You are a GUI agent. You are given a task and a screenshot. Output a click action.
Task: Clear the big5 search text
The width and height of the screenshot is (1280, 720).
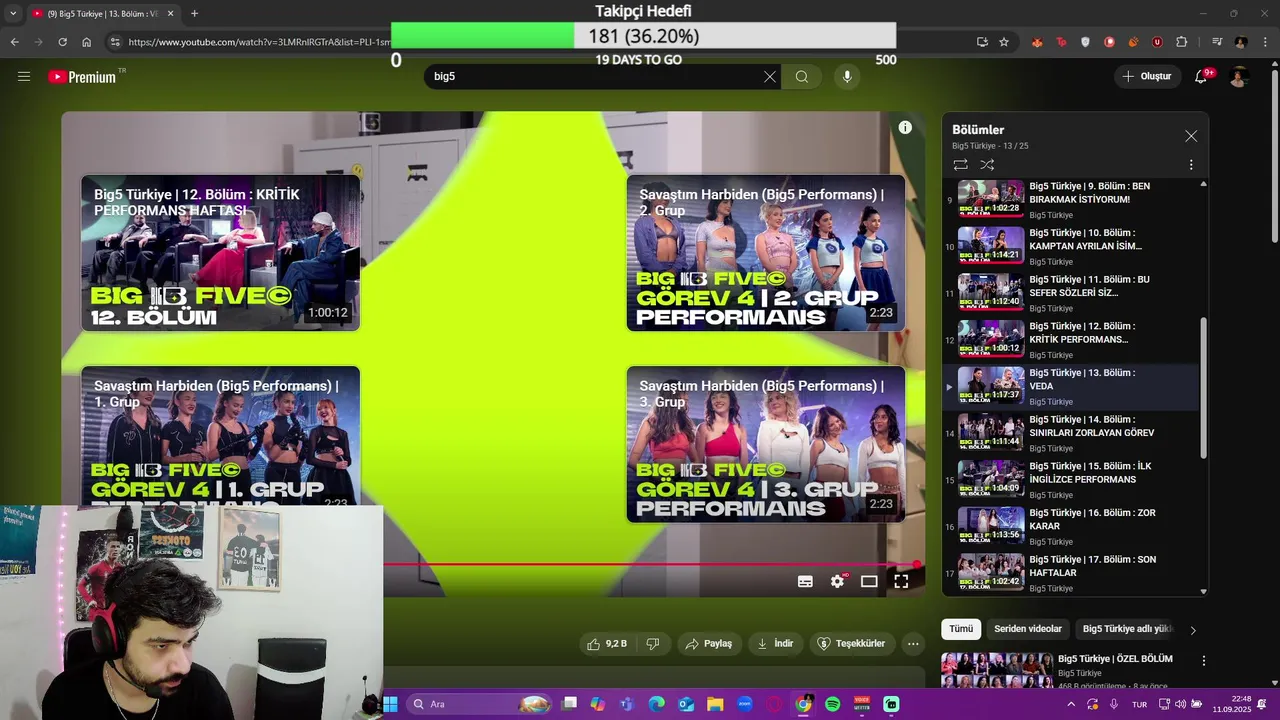point(770,77)
